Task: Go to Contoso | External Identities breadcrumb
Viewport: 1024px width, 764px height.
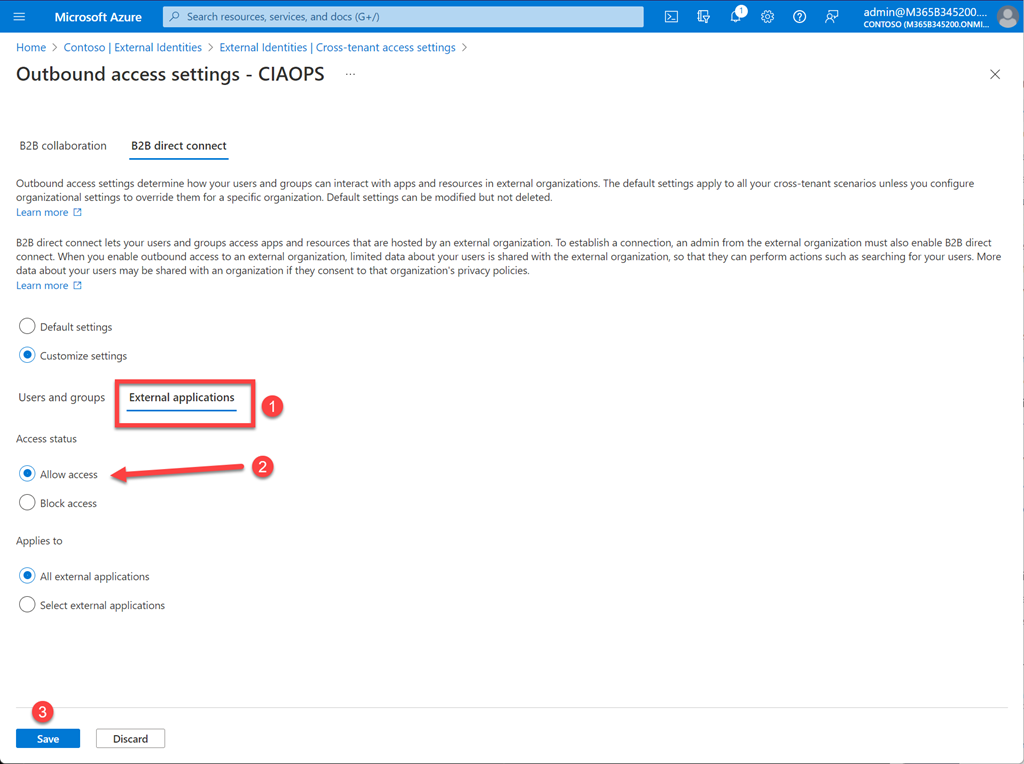Action: (132, 47)
